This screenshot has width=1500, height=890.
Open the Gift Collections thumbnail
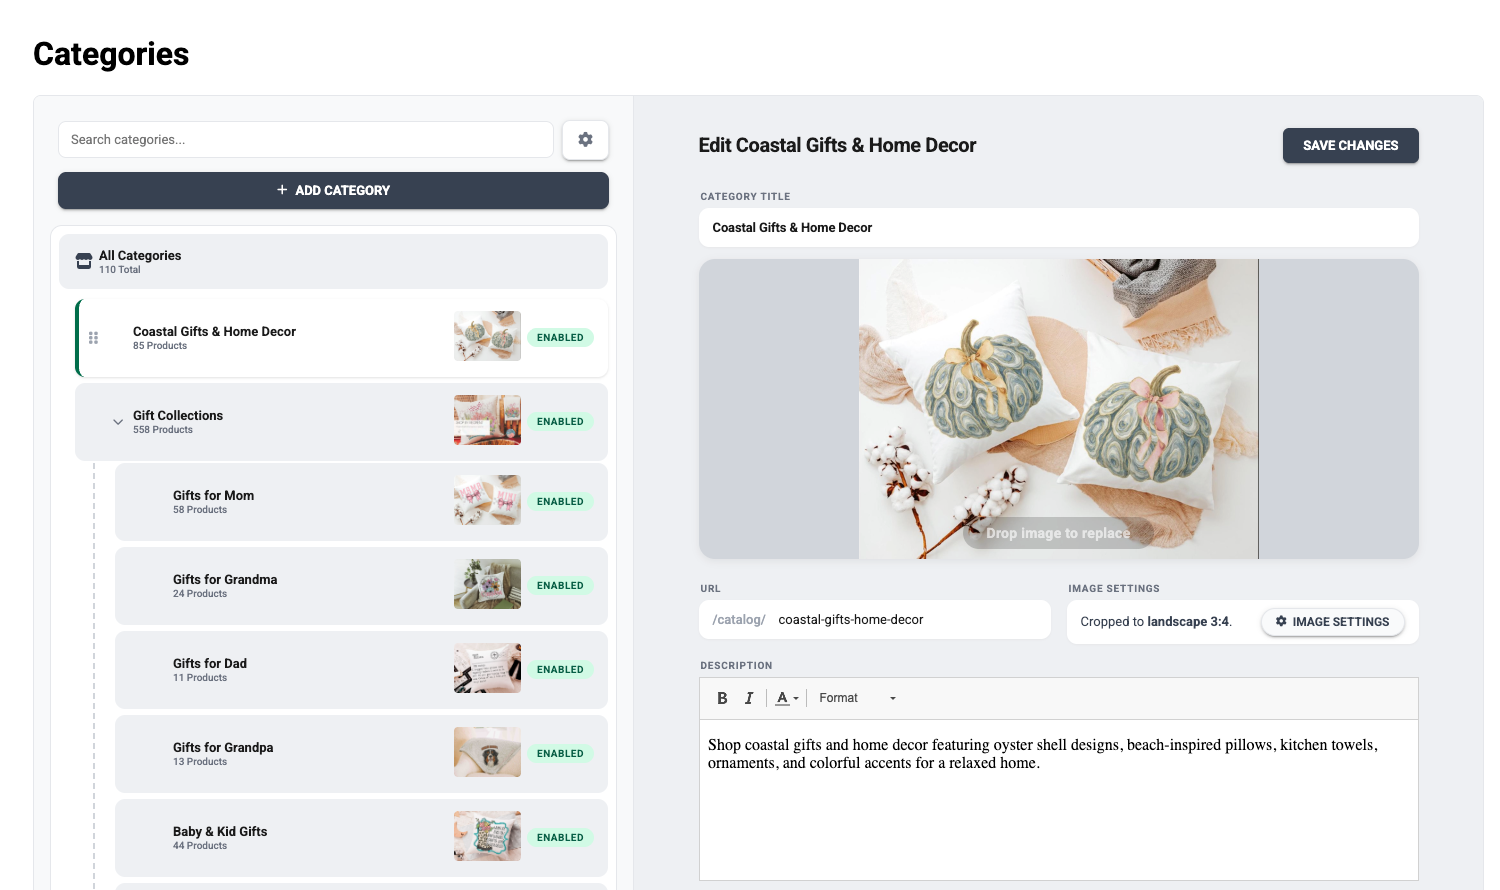pyautogui.click(x=487, y=420)
